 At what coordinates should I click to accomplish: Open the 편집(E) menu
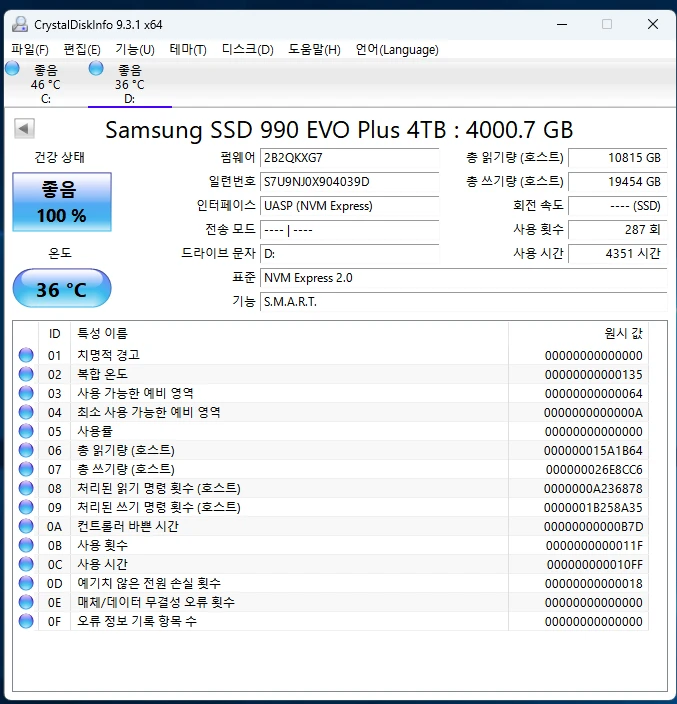pos(82,49)
